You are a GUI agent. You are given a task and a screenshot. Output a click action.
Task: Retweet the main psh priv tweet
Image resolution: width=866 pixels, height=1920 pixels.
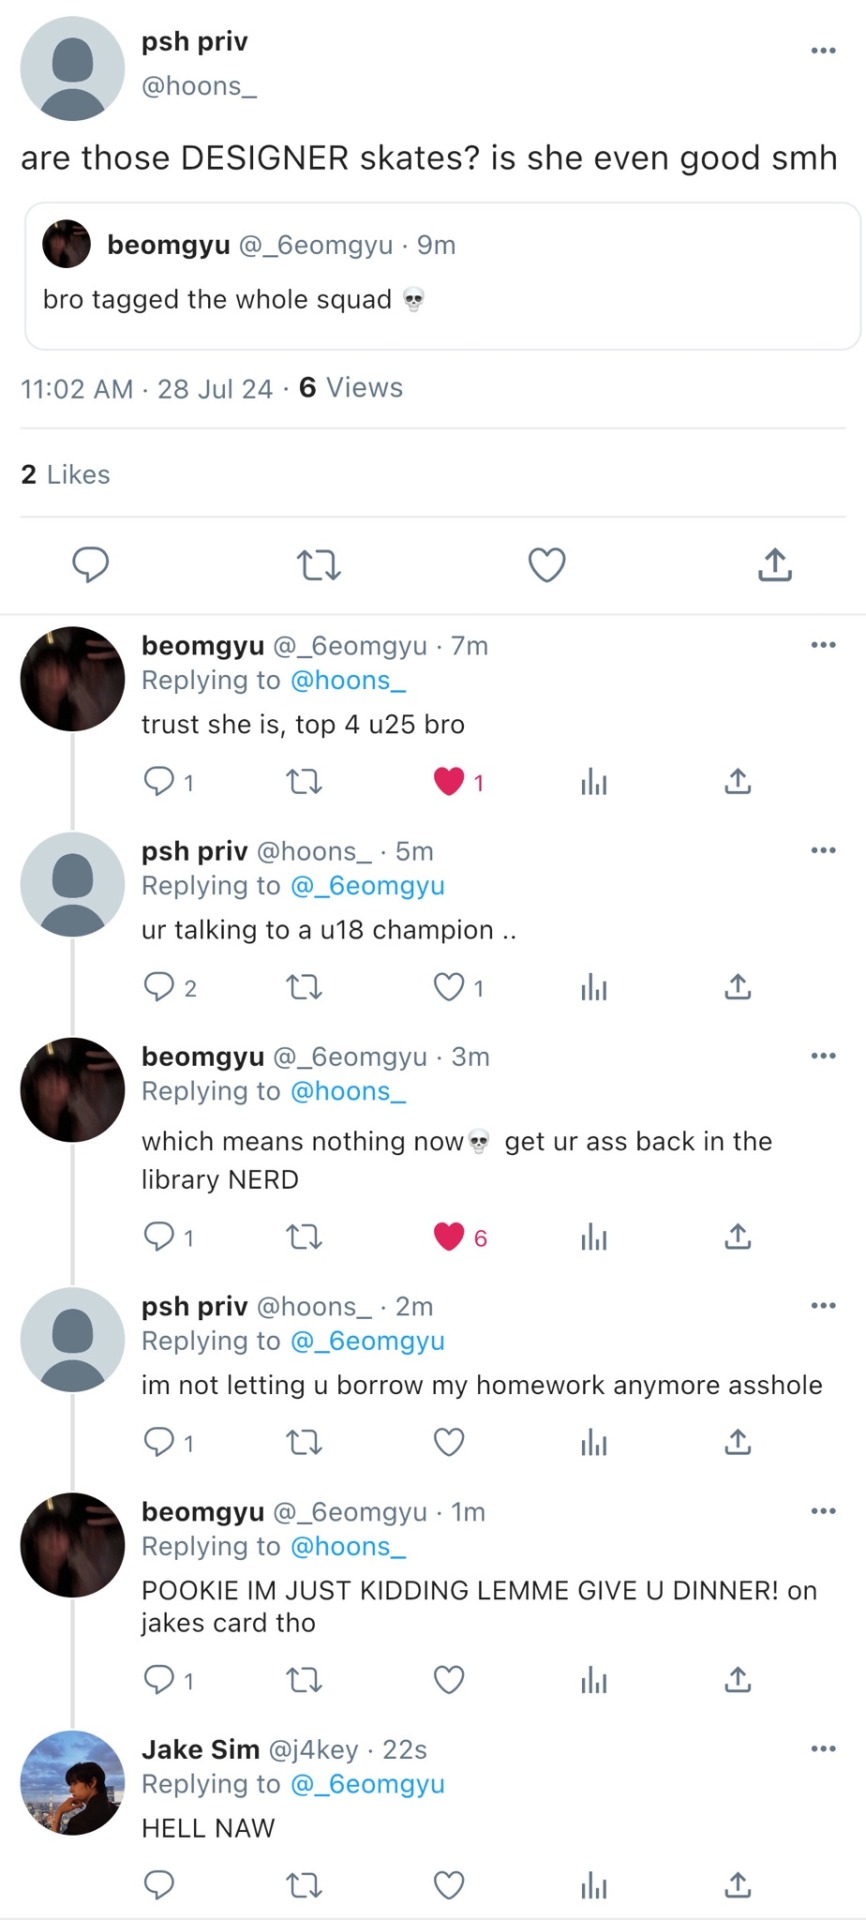(x=320, y=566)
